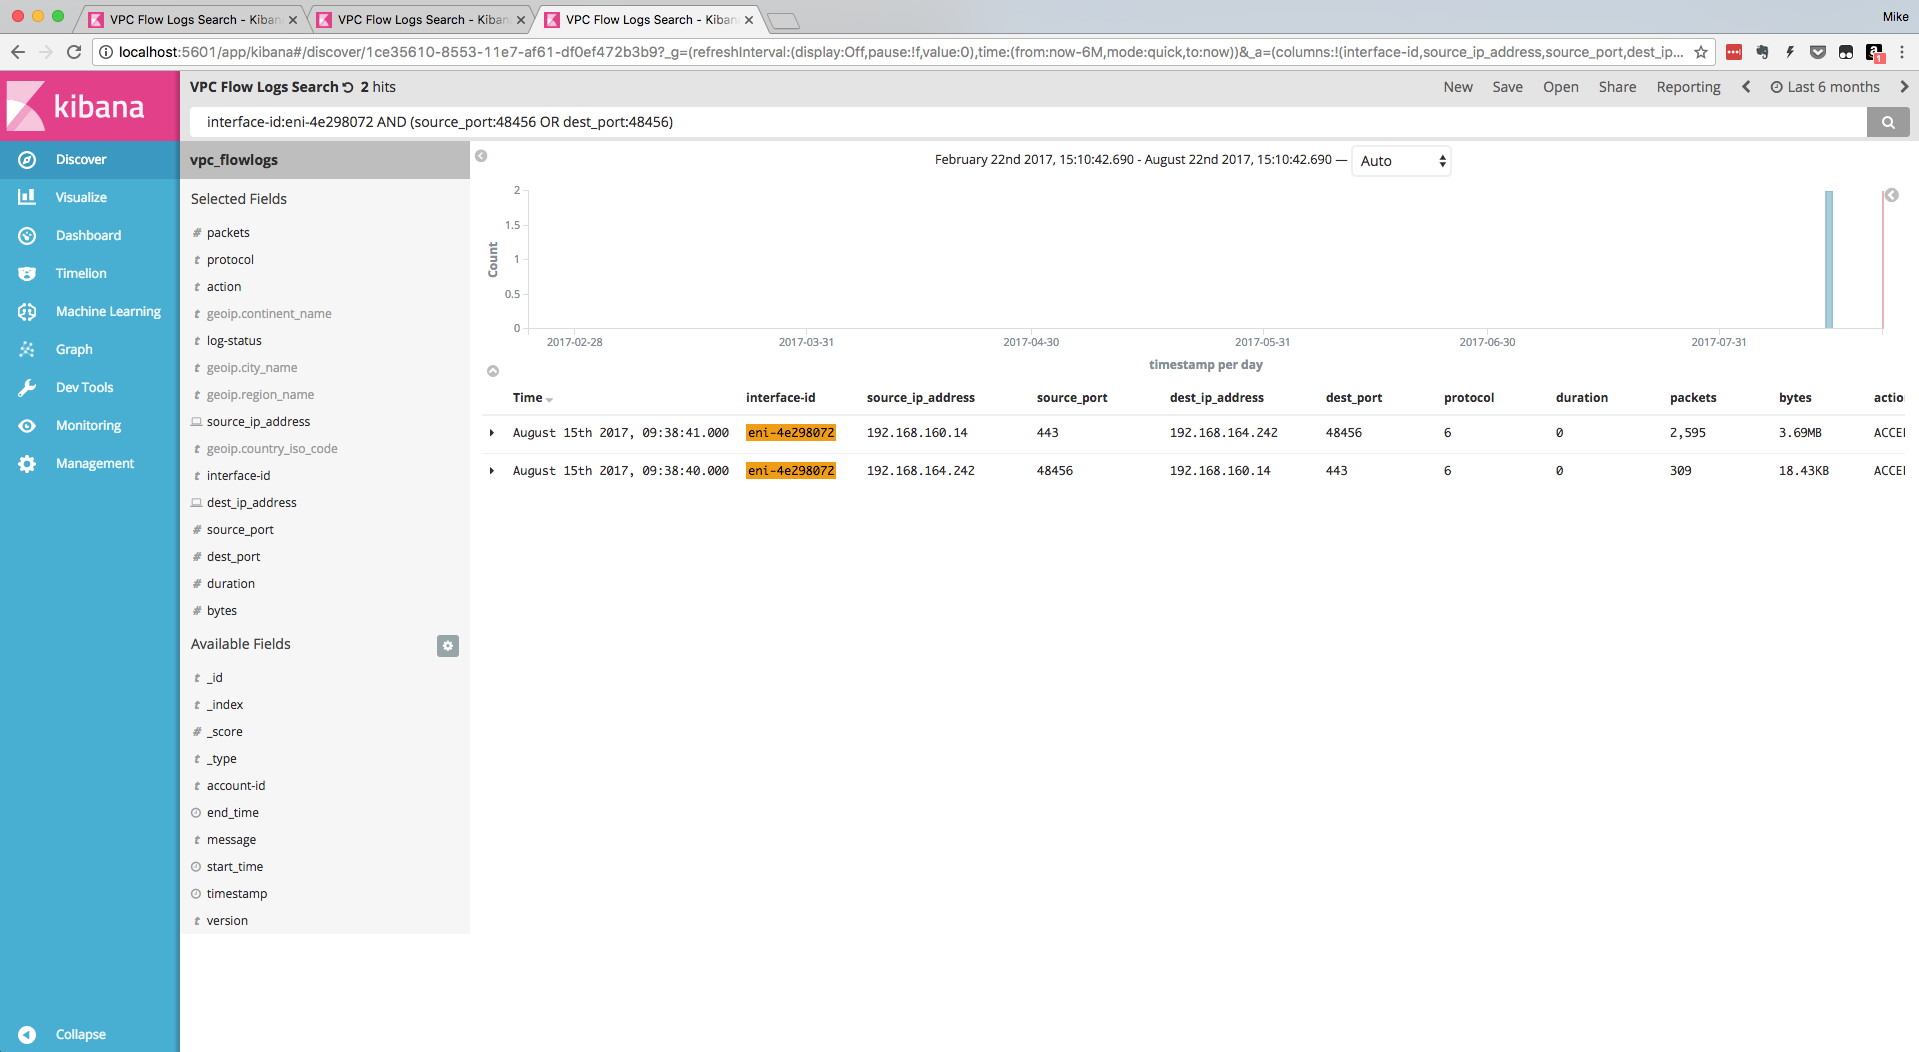Viewport: 1919px width, 1052px height.
Task: Select geoip.continent_name field
Action: click(x=269, y=314)
